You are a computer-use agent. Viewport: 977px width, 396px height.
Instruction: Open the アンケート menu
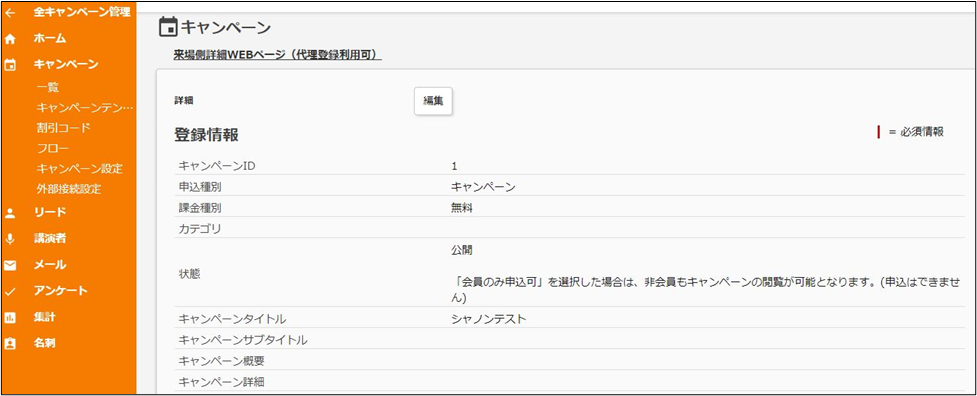tap(60, 291)
